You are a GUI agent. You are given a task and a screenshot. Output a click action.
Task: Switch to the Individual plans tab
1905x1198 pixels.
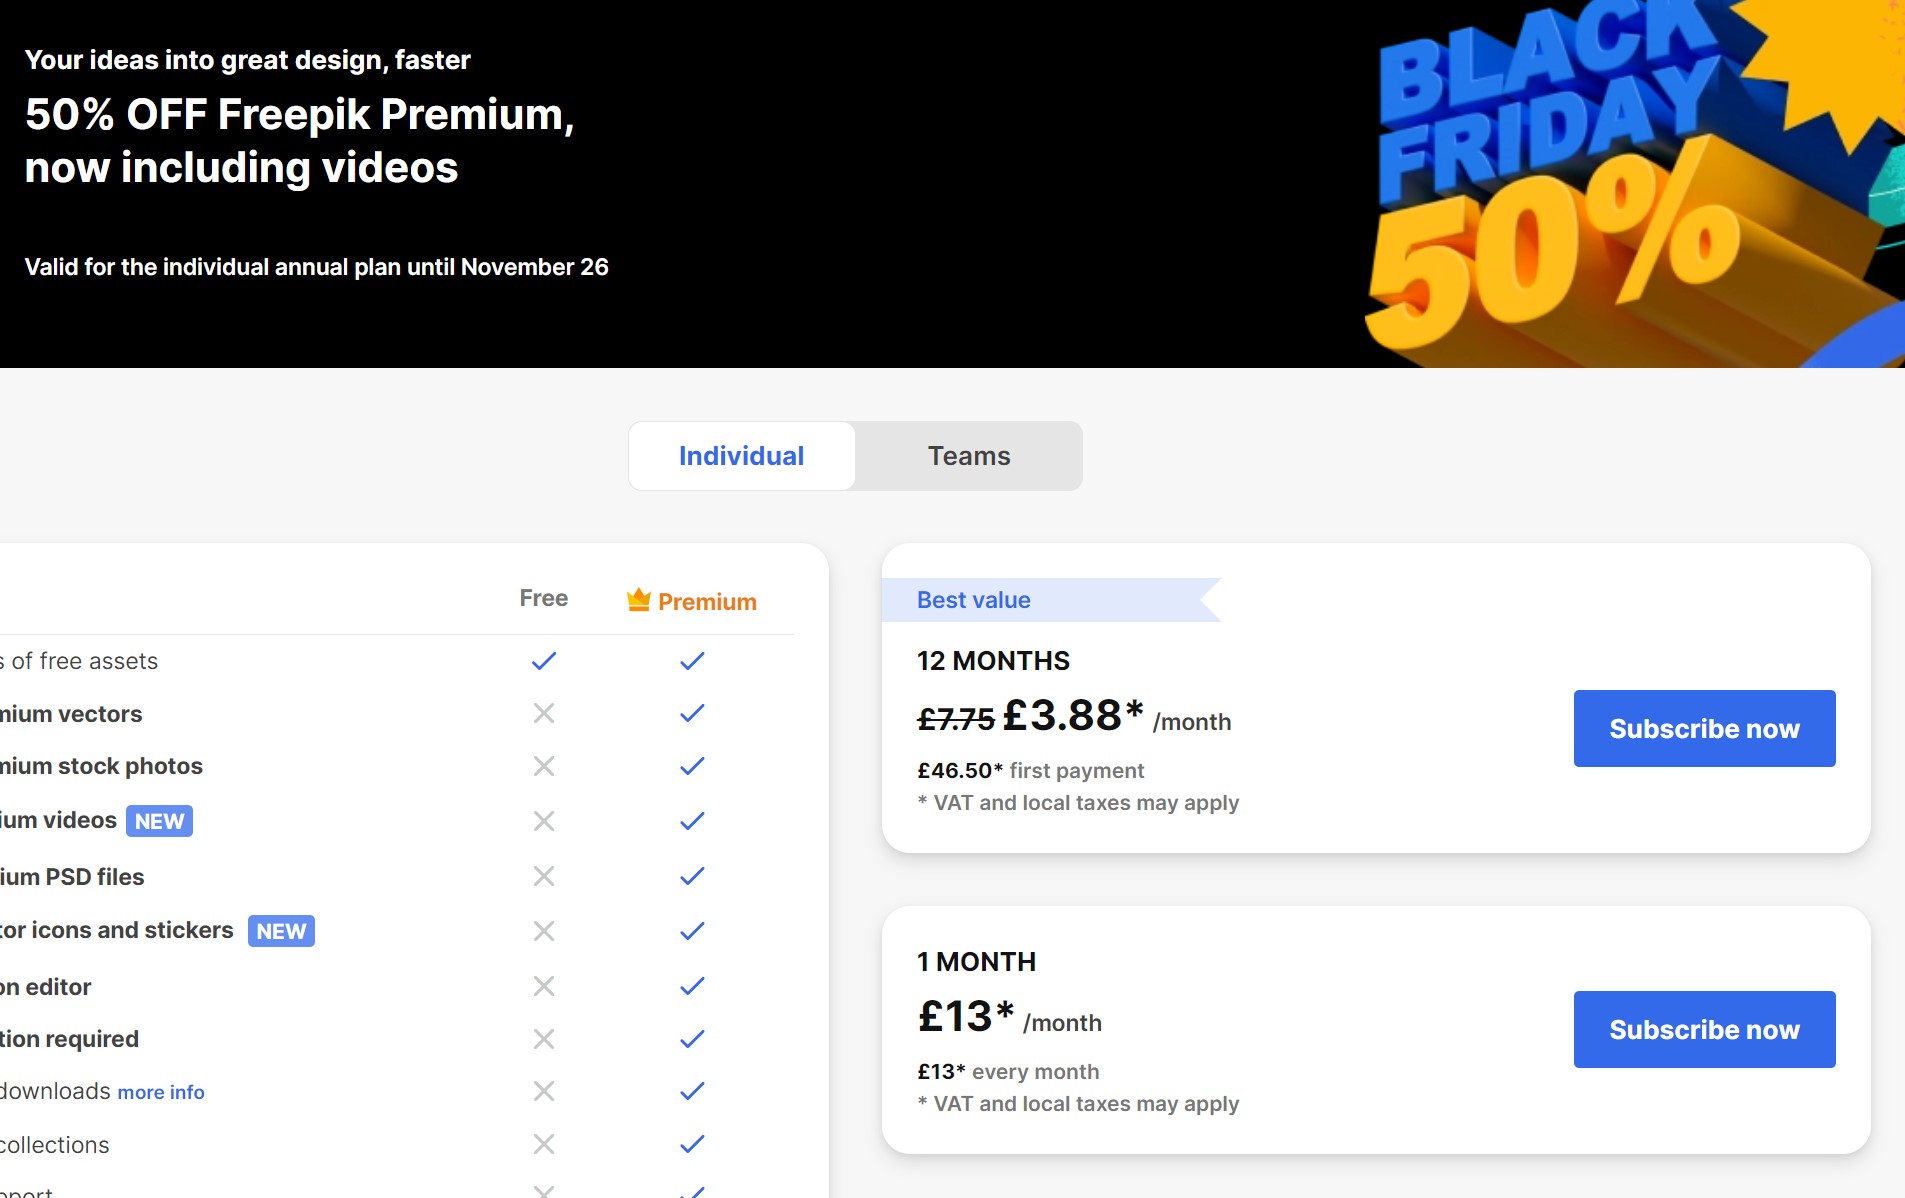(741, 456)
